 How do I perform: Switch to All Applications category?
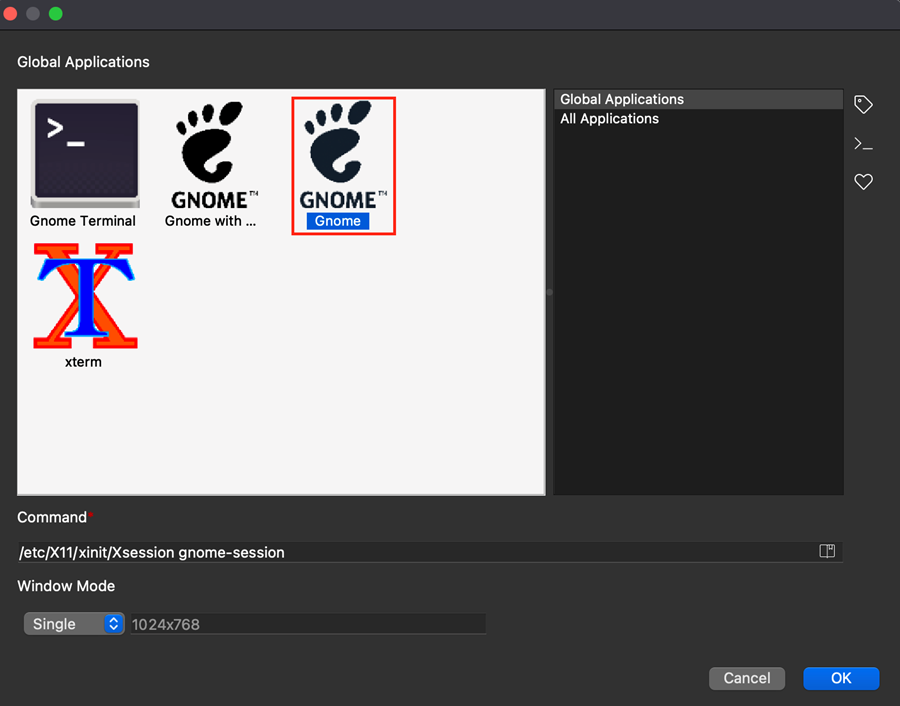click(x=609, y=118)
